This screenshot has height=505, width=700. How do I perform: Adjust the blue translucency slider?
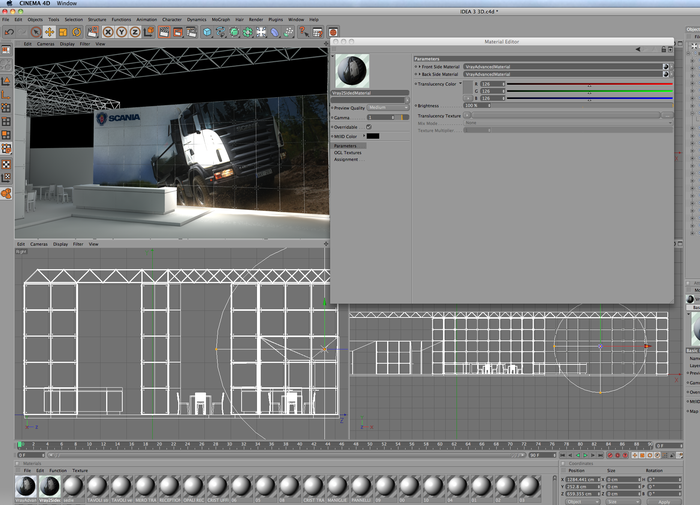pos(589,99)
